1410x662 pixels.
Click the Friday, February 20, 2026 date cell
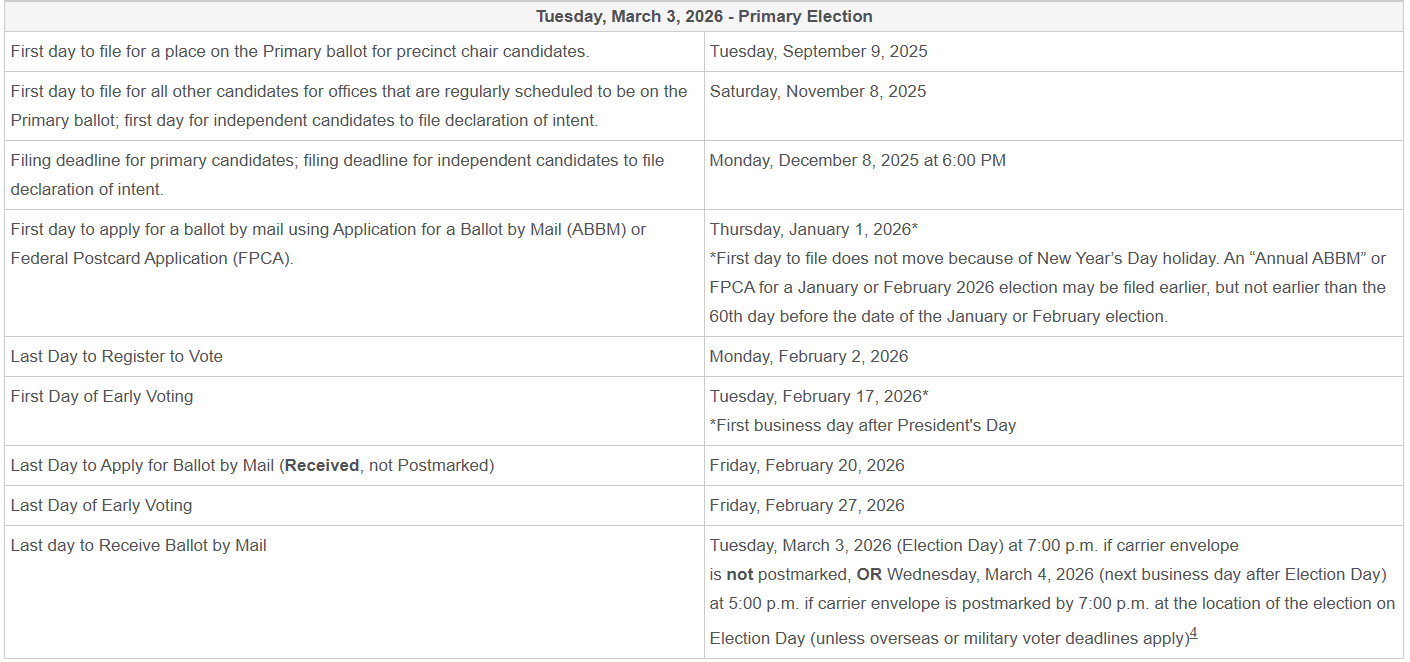pyautogui.click(x=807, y=465)
